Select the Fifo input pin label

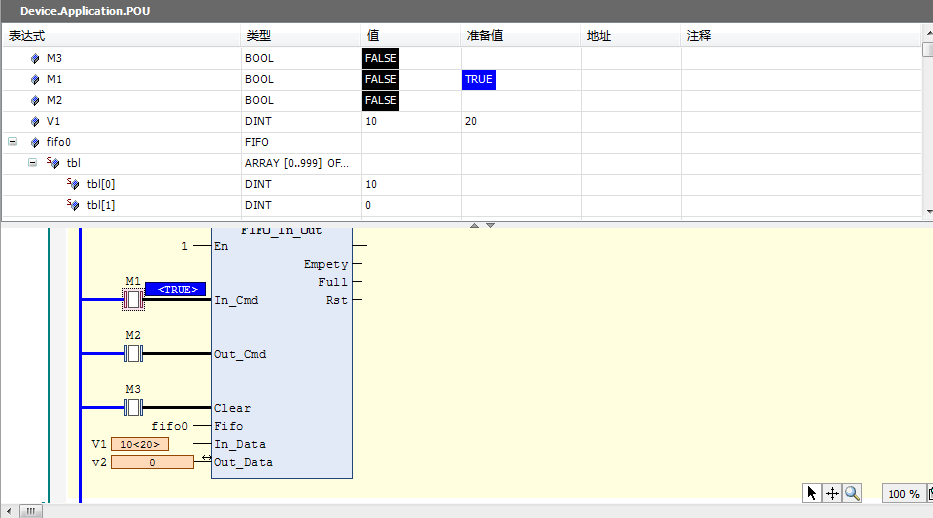point(228,426)
